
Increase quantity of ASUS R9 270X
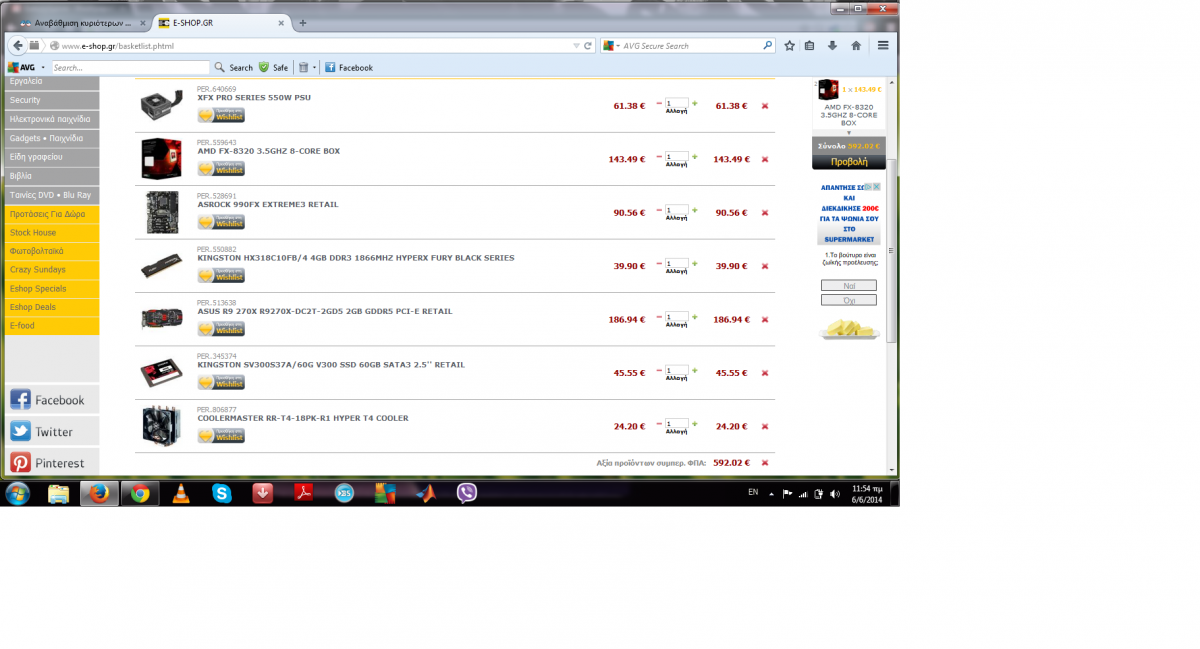695,317
